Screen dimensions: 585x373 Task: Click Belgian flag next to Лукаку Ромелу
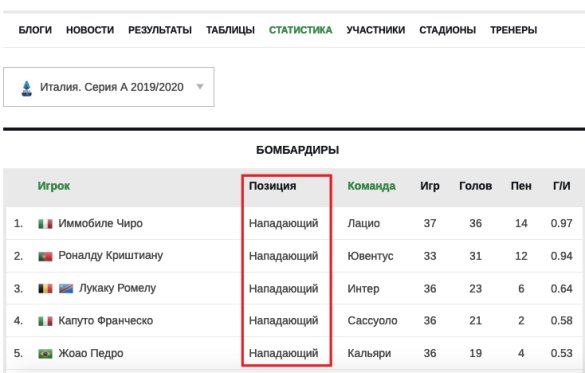coord(45,289)
